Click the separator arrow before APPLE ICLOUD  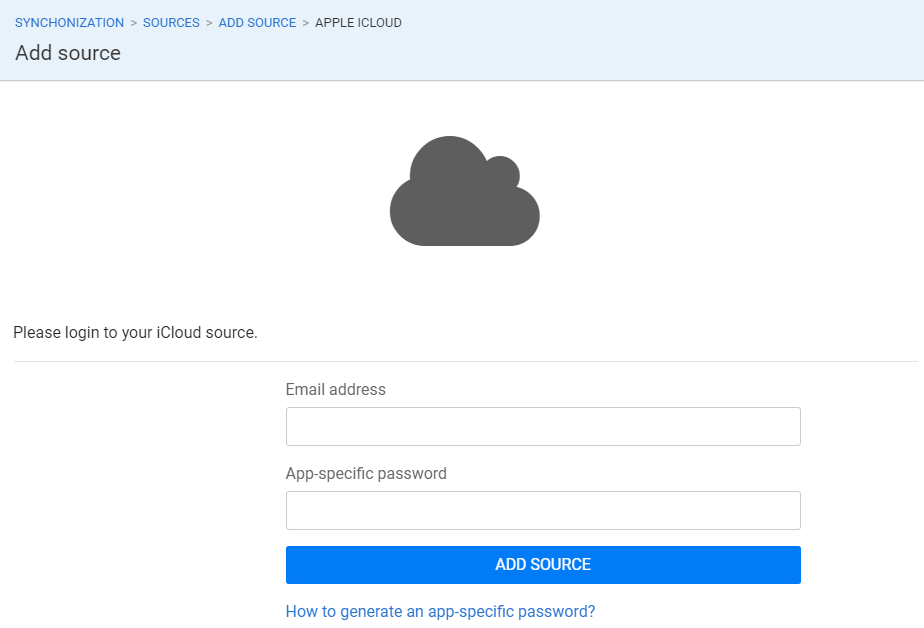tap(306, 23)
